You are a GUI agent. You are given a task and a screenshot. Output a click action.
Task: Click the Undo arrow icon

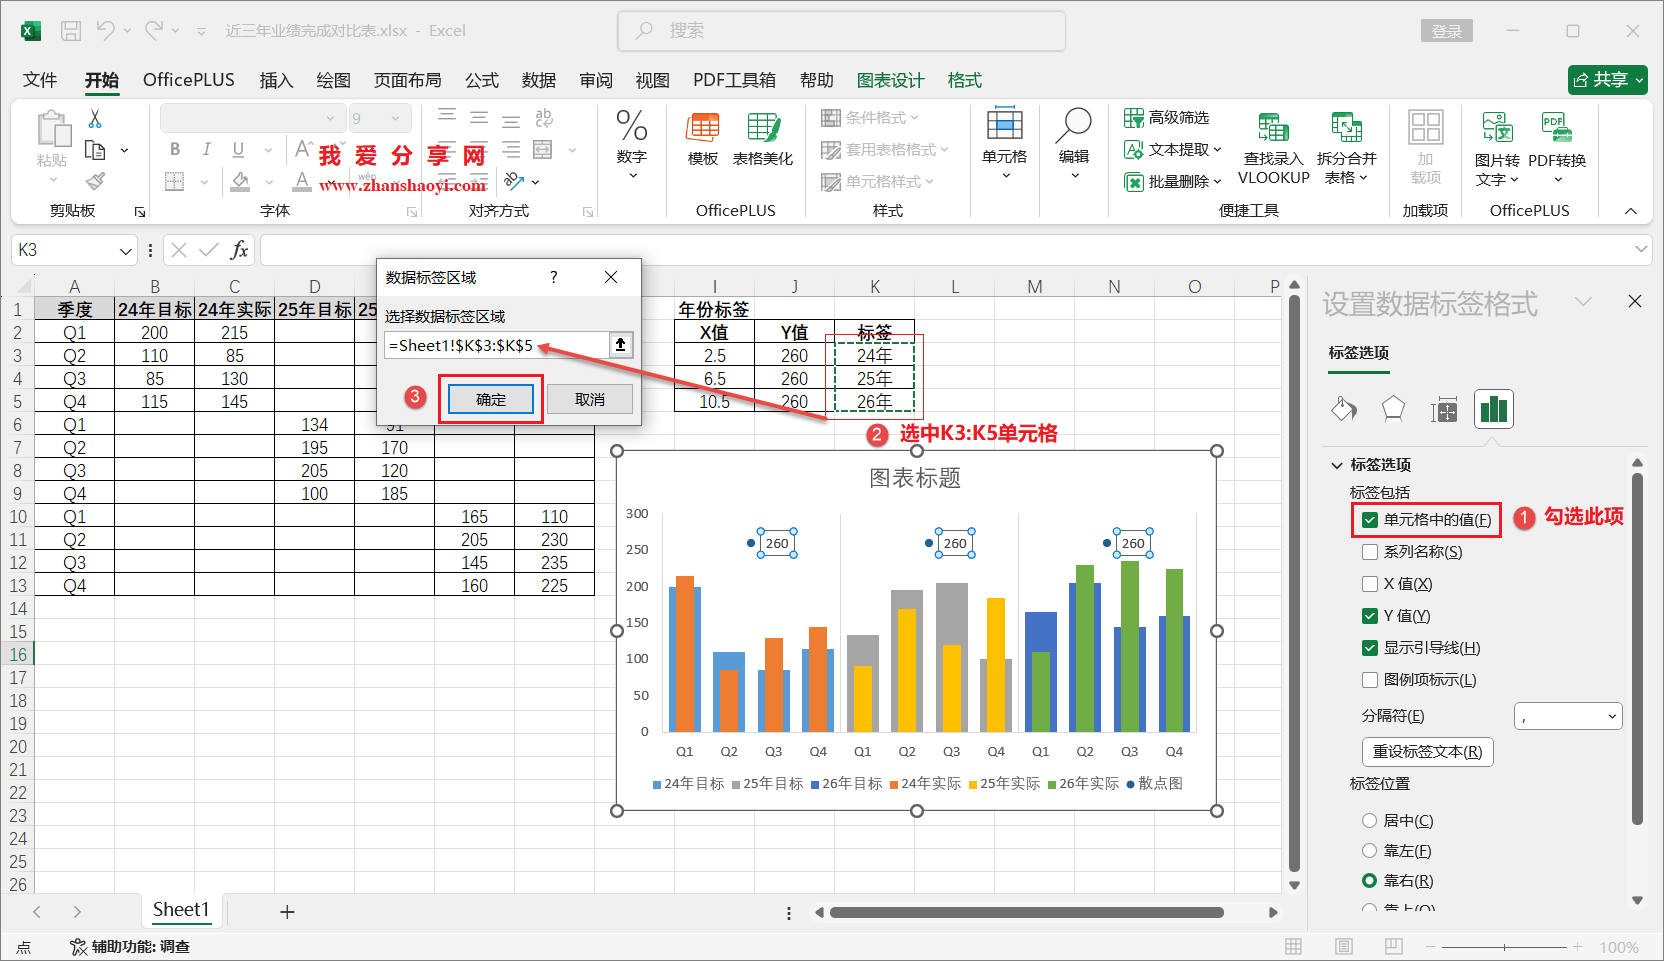(x=105, y=31)
